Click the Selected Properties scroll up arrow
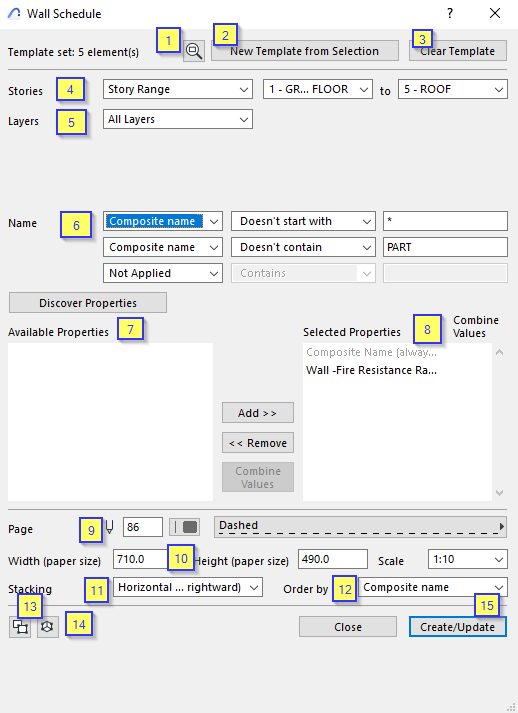This screenshot has width=518, height=713. (x=499, y=352)
